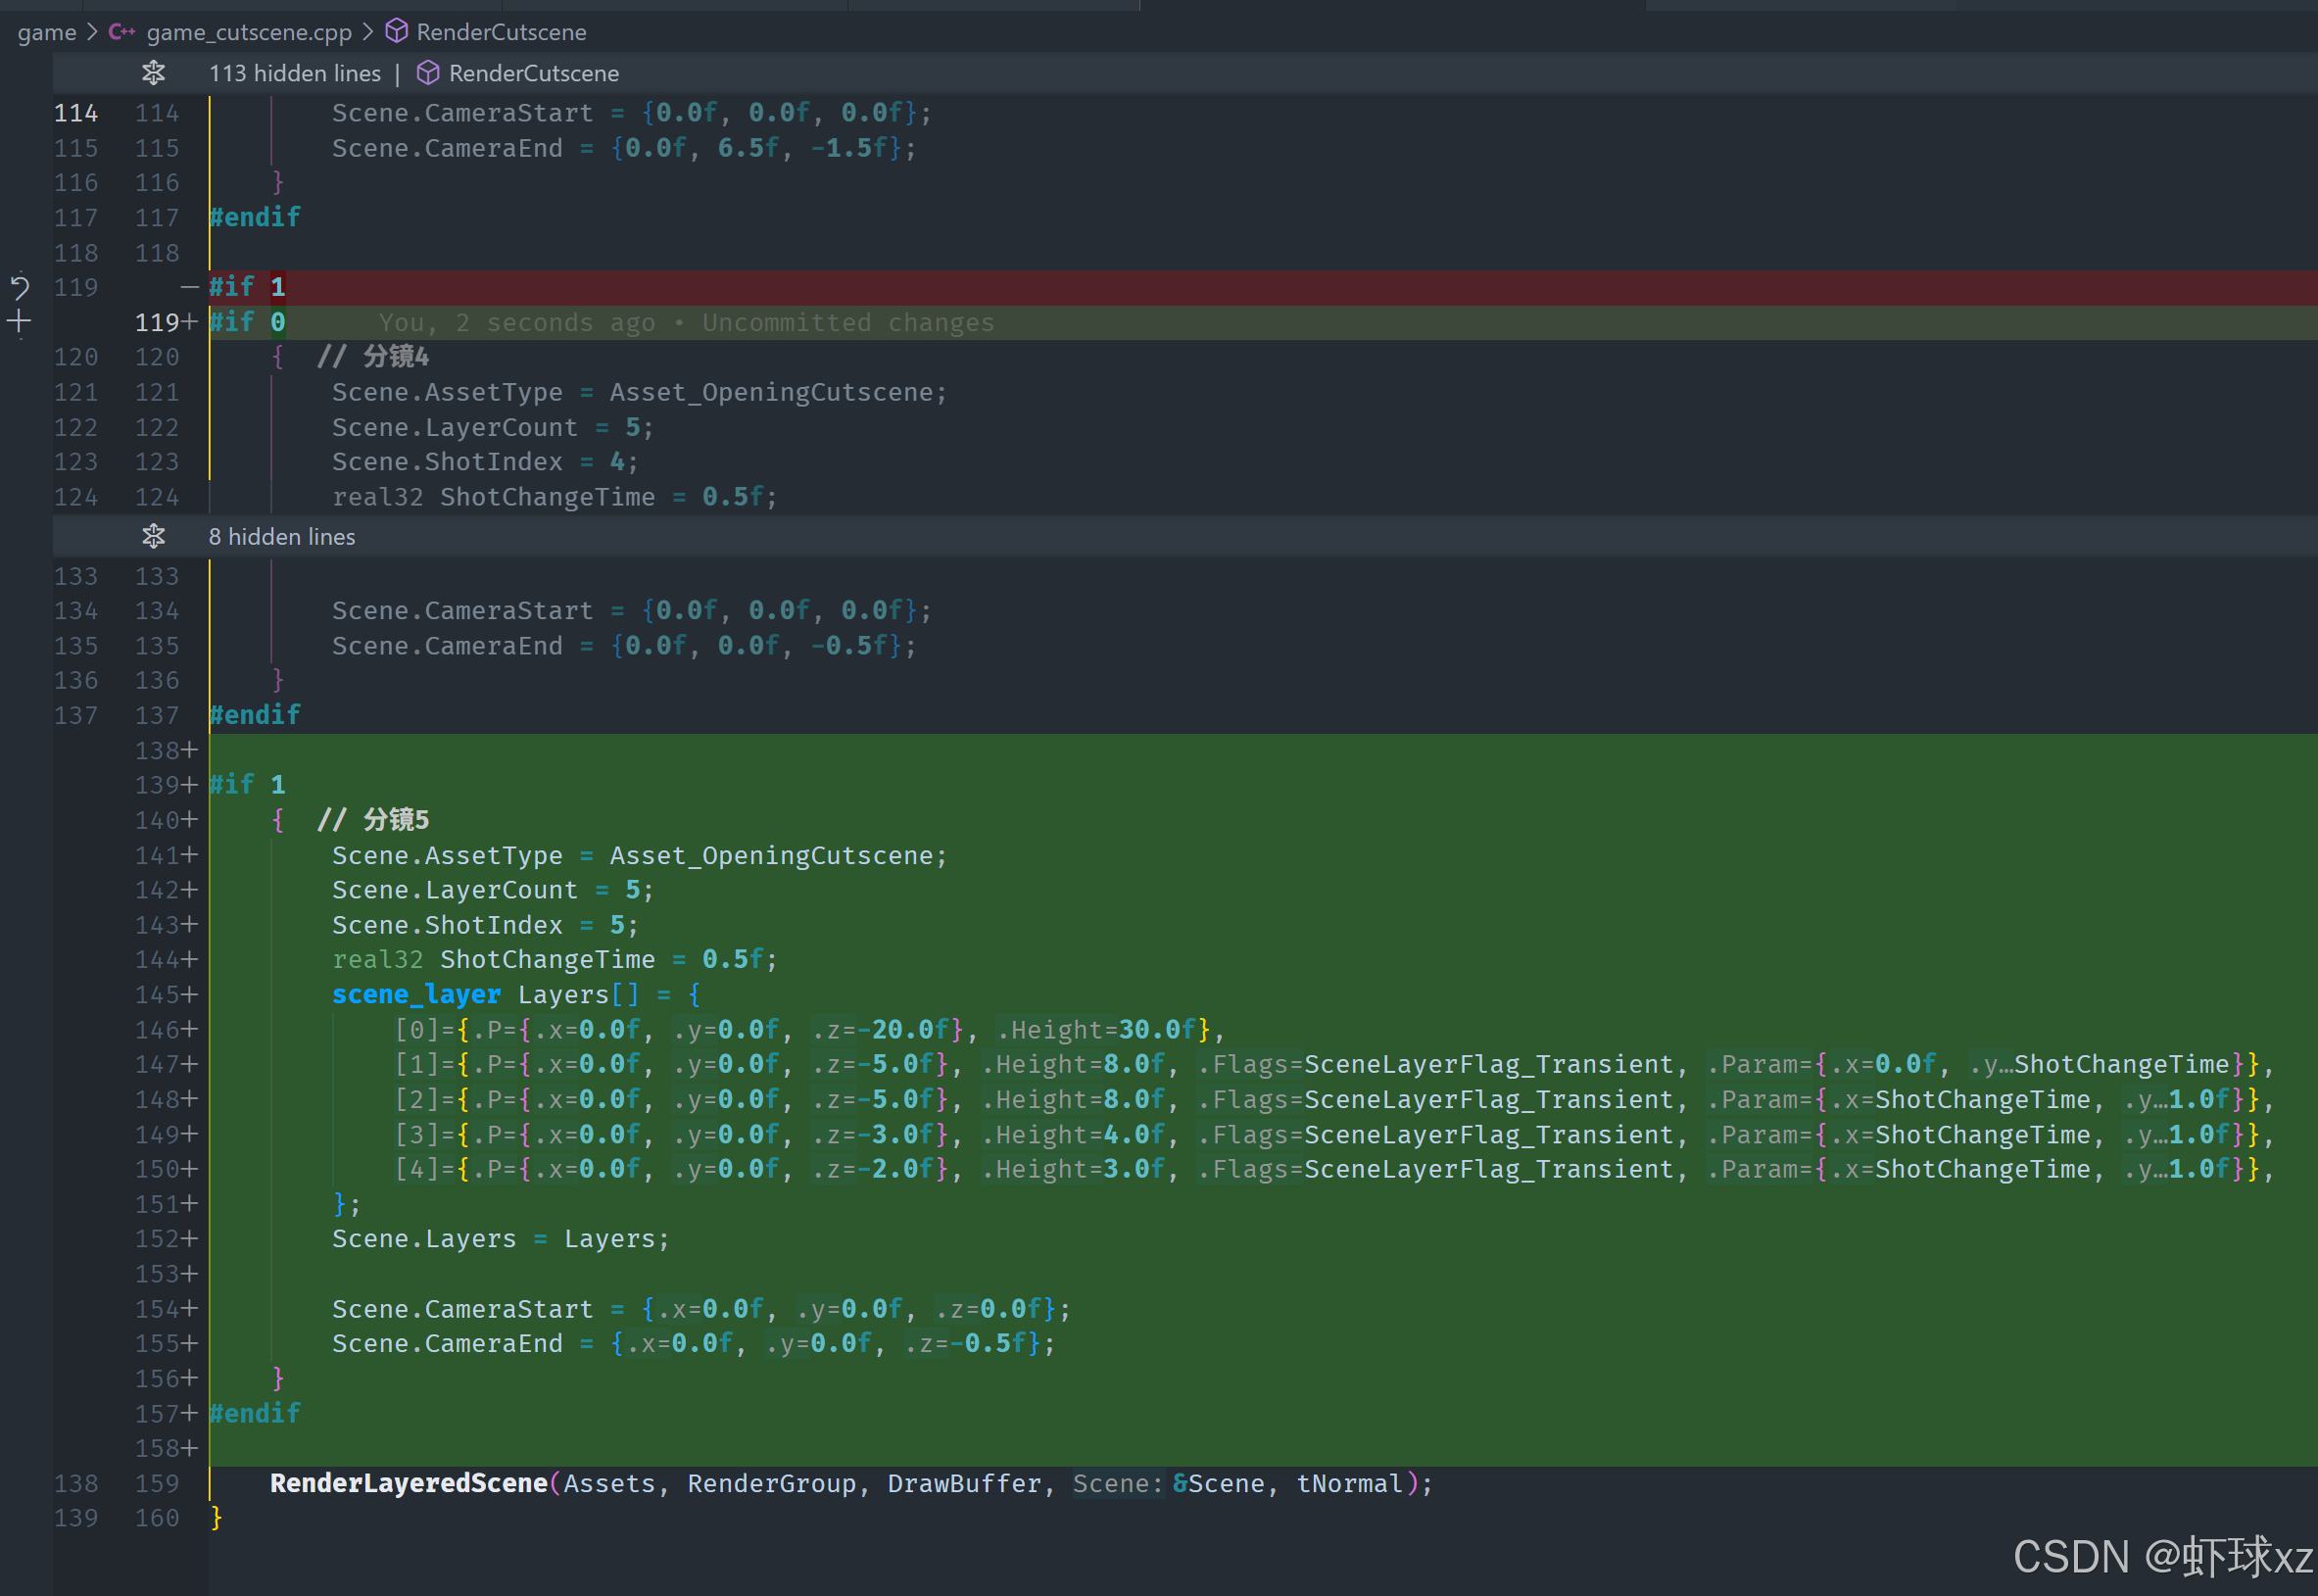
Task: Click the RenderCutscene cube icon in breadcrumb
Action: [397, 32]
